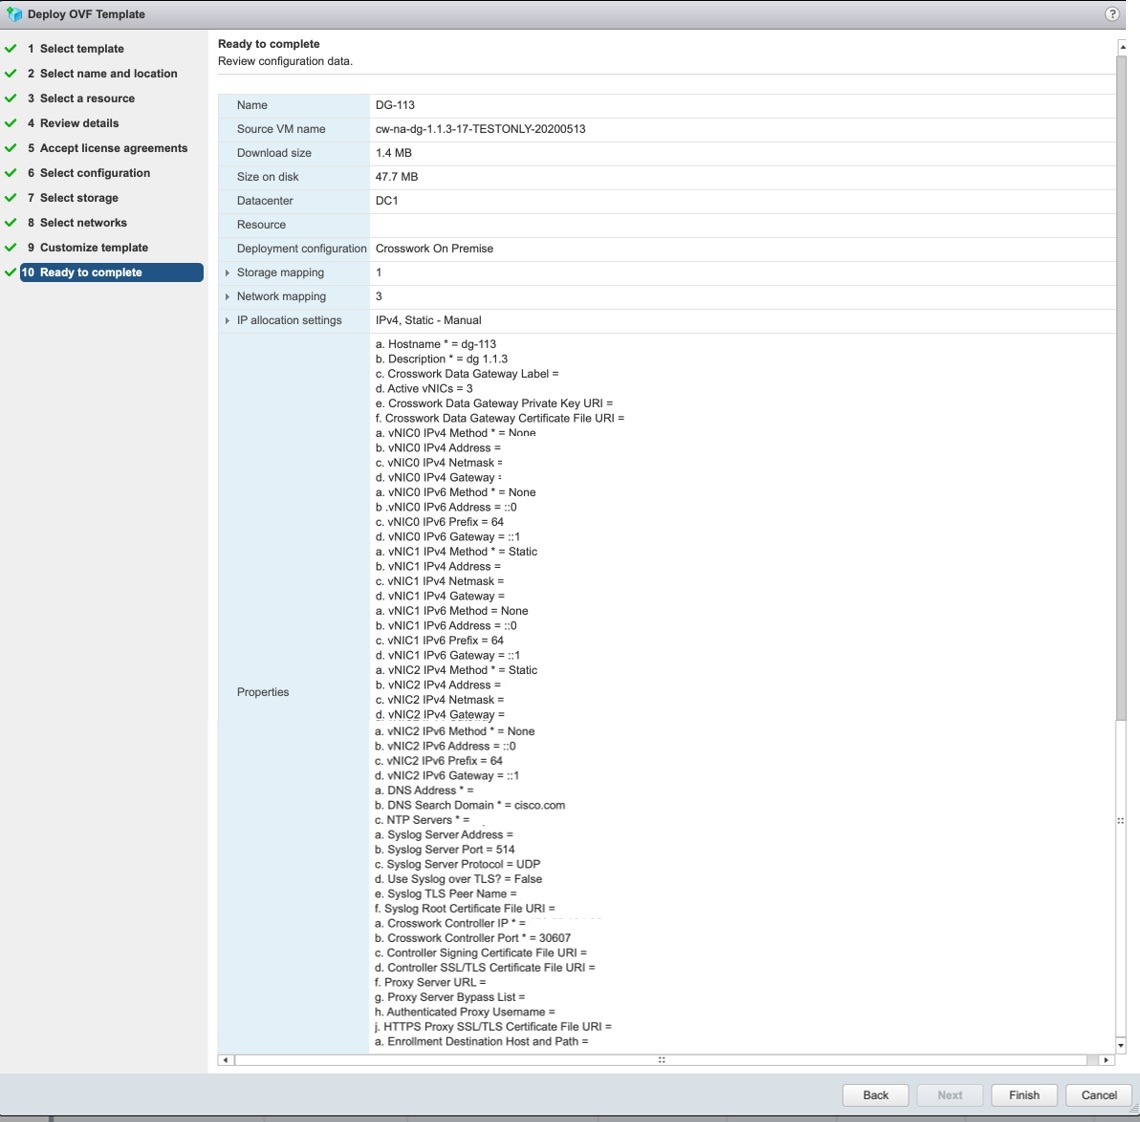Screen dimensions: 1140x1122
Task: Click the window resize grip corner
Action: pyautogui.click(x=1133, y=1108)
